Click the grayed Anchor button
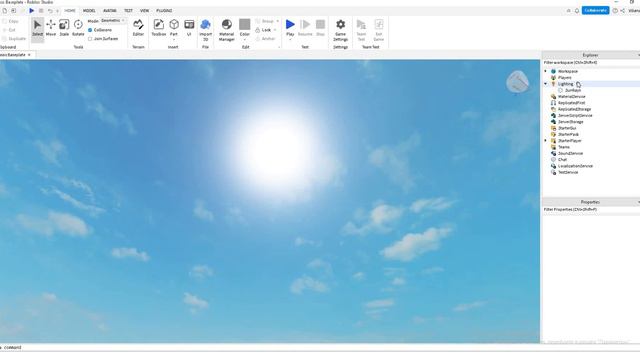This screenshot has width=640, height=360. tap(265, 39)
